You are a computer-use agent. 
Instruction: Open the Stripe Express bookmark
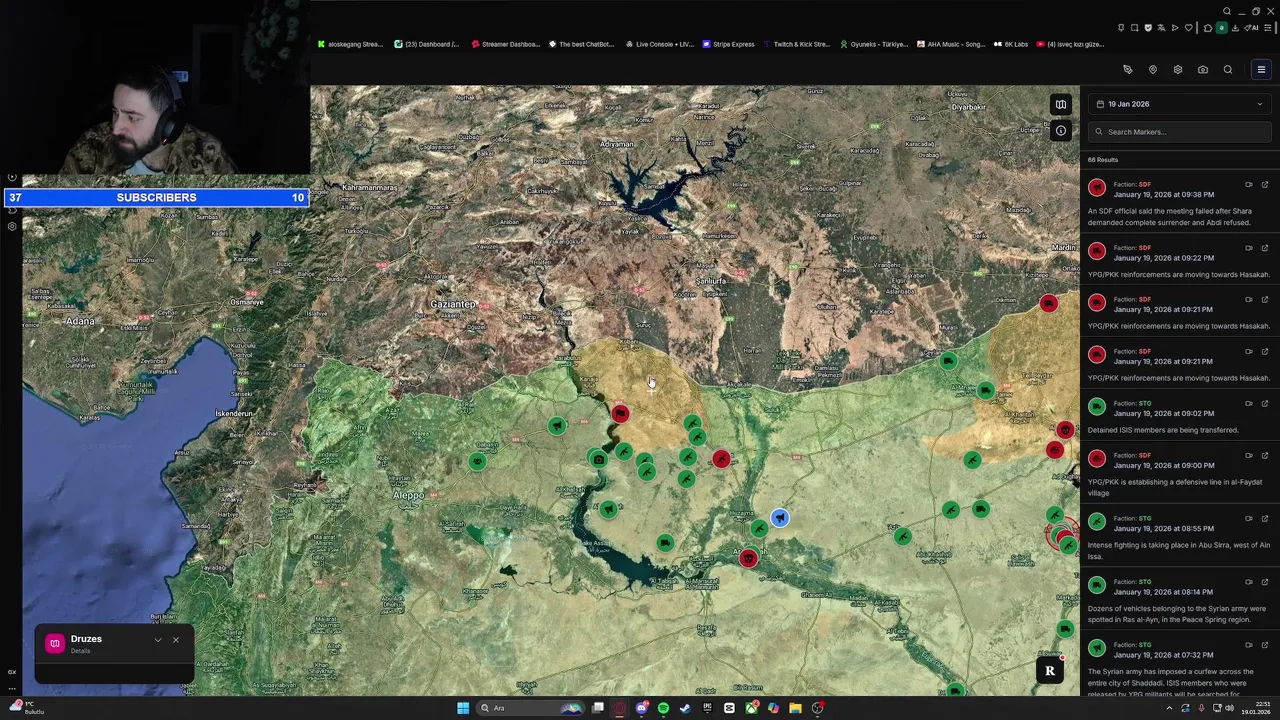pos(729,44)
